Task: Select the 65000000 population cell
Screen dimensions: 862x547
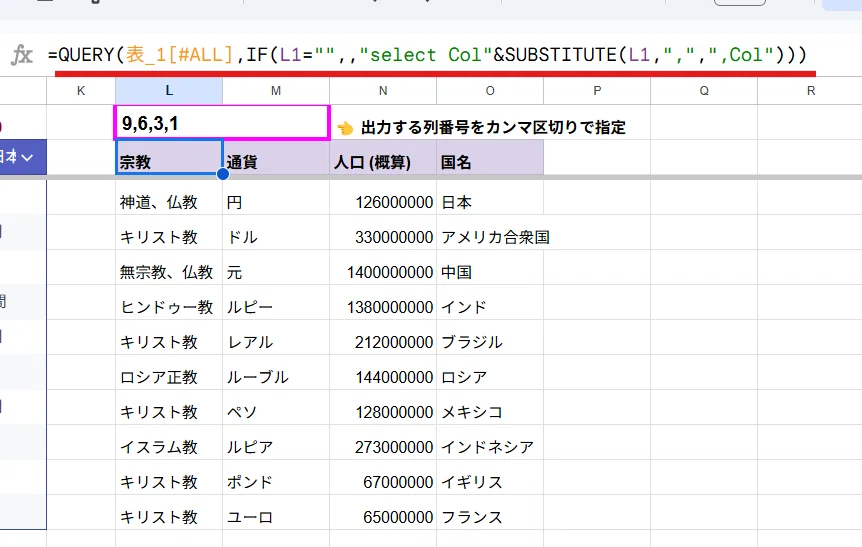Action: (383, 512)
